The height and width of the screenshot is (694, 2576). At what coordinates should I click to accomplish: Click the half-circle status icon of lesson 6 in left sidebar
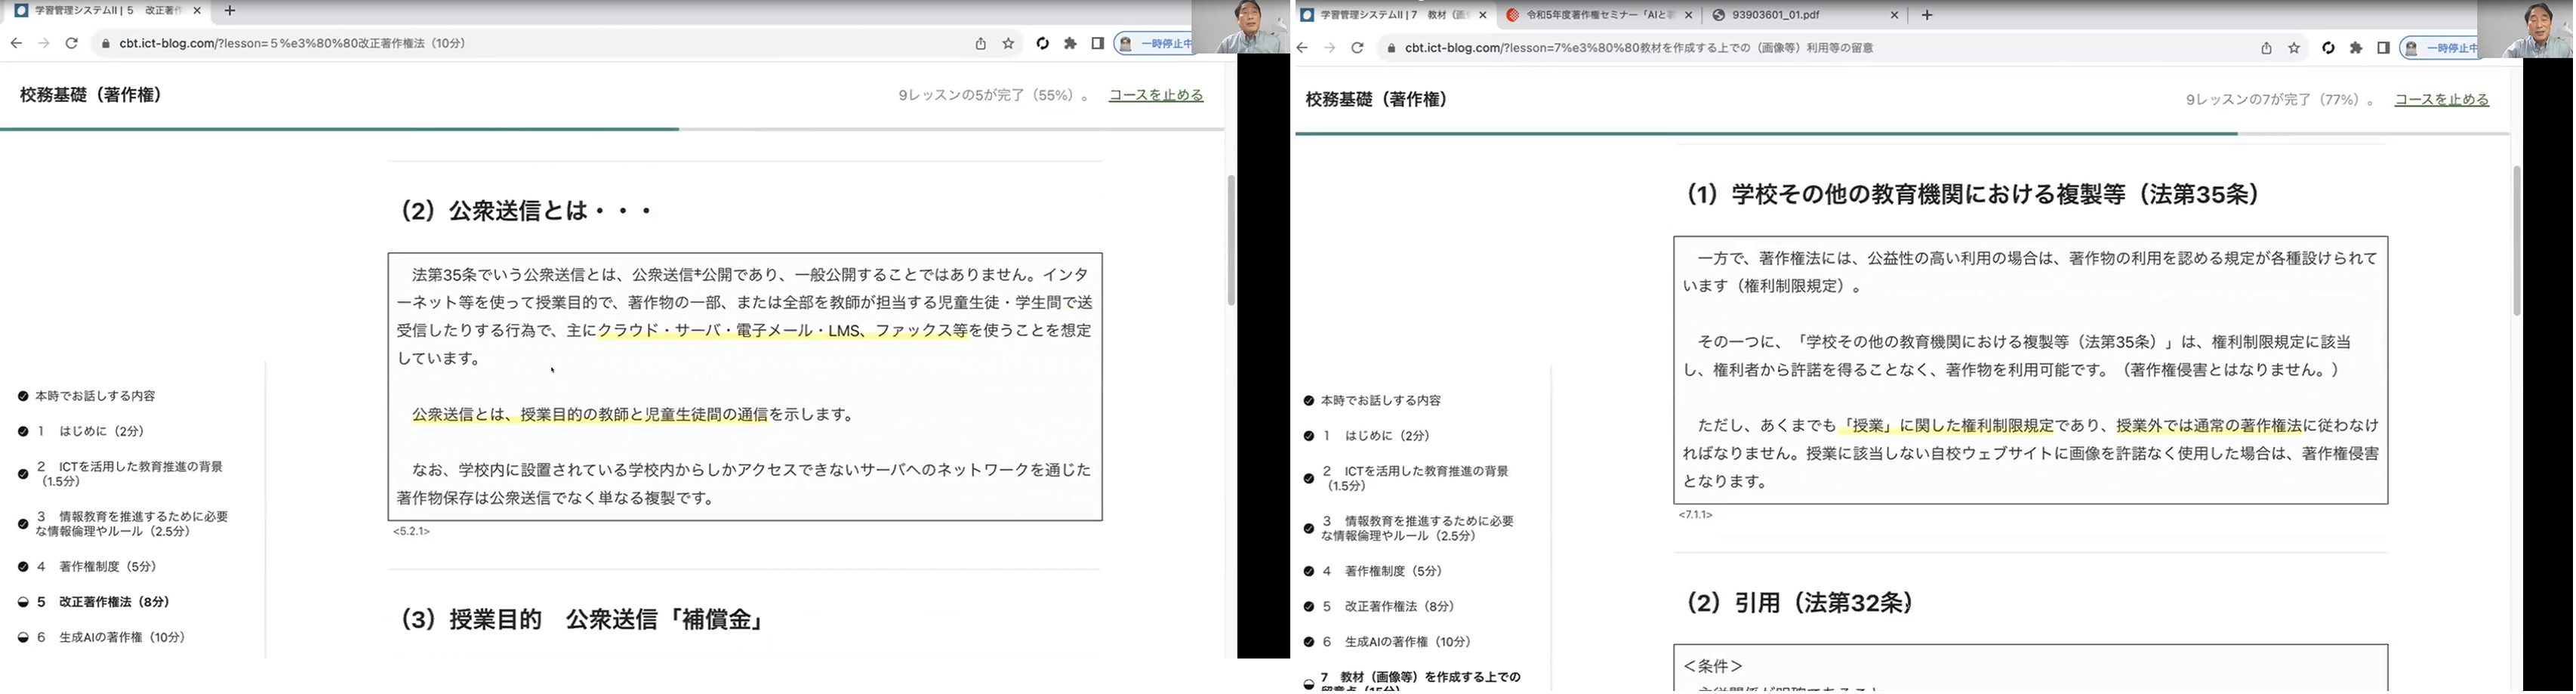pos(23,637)
